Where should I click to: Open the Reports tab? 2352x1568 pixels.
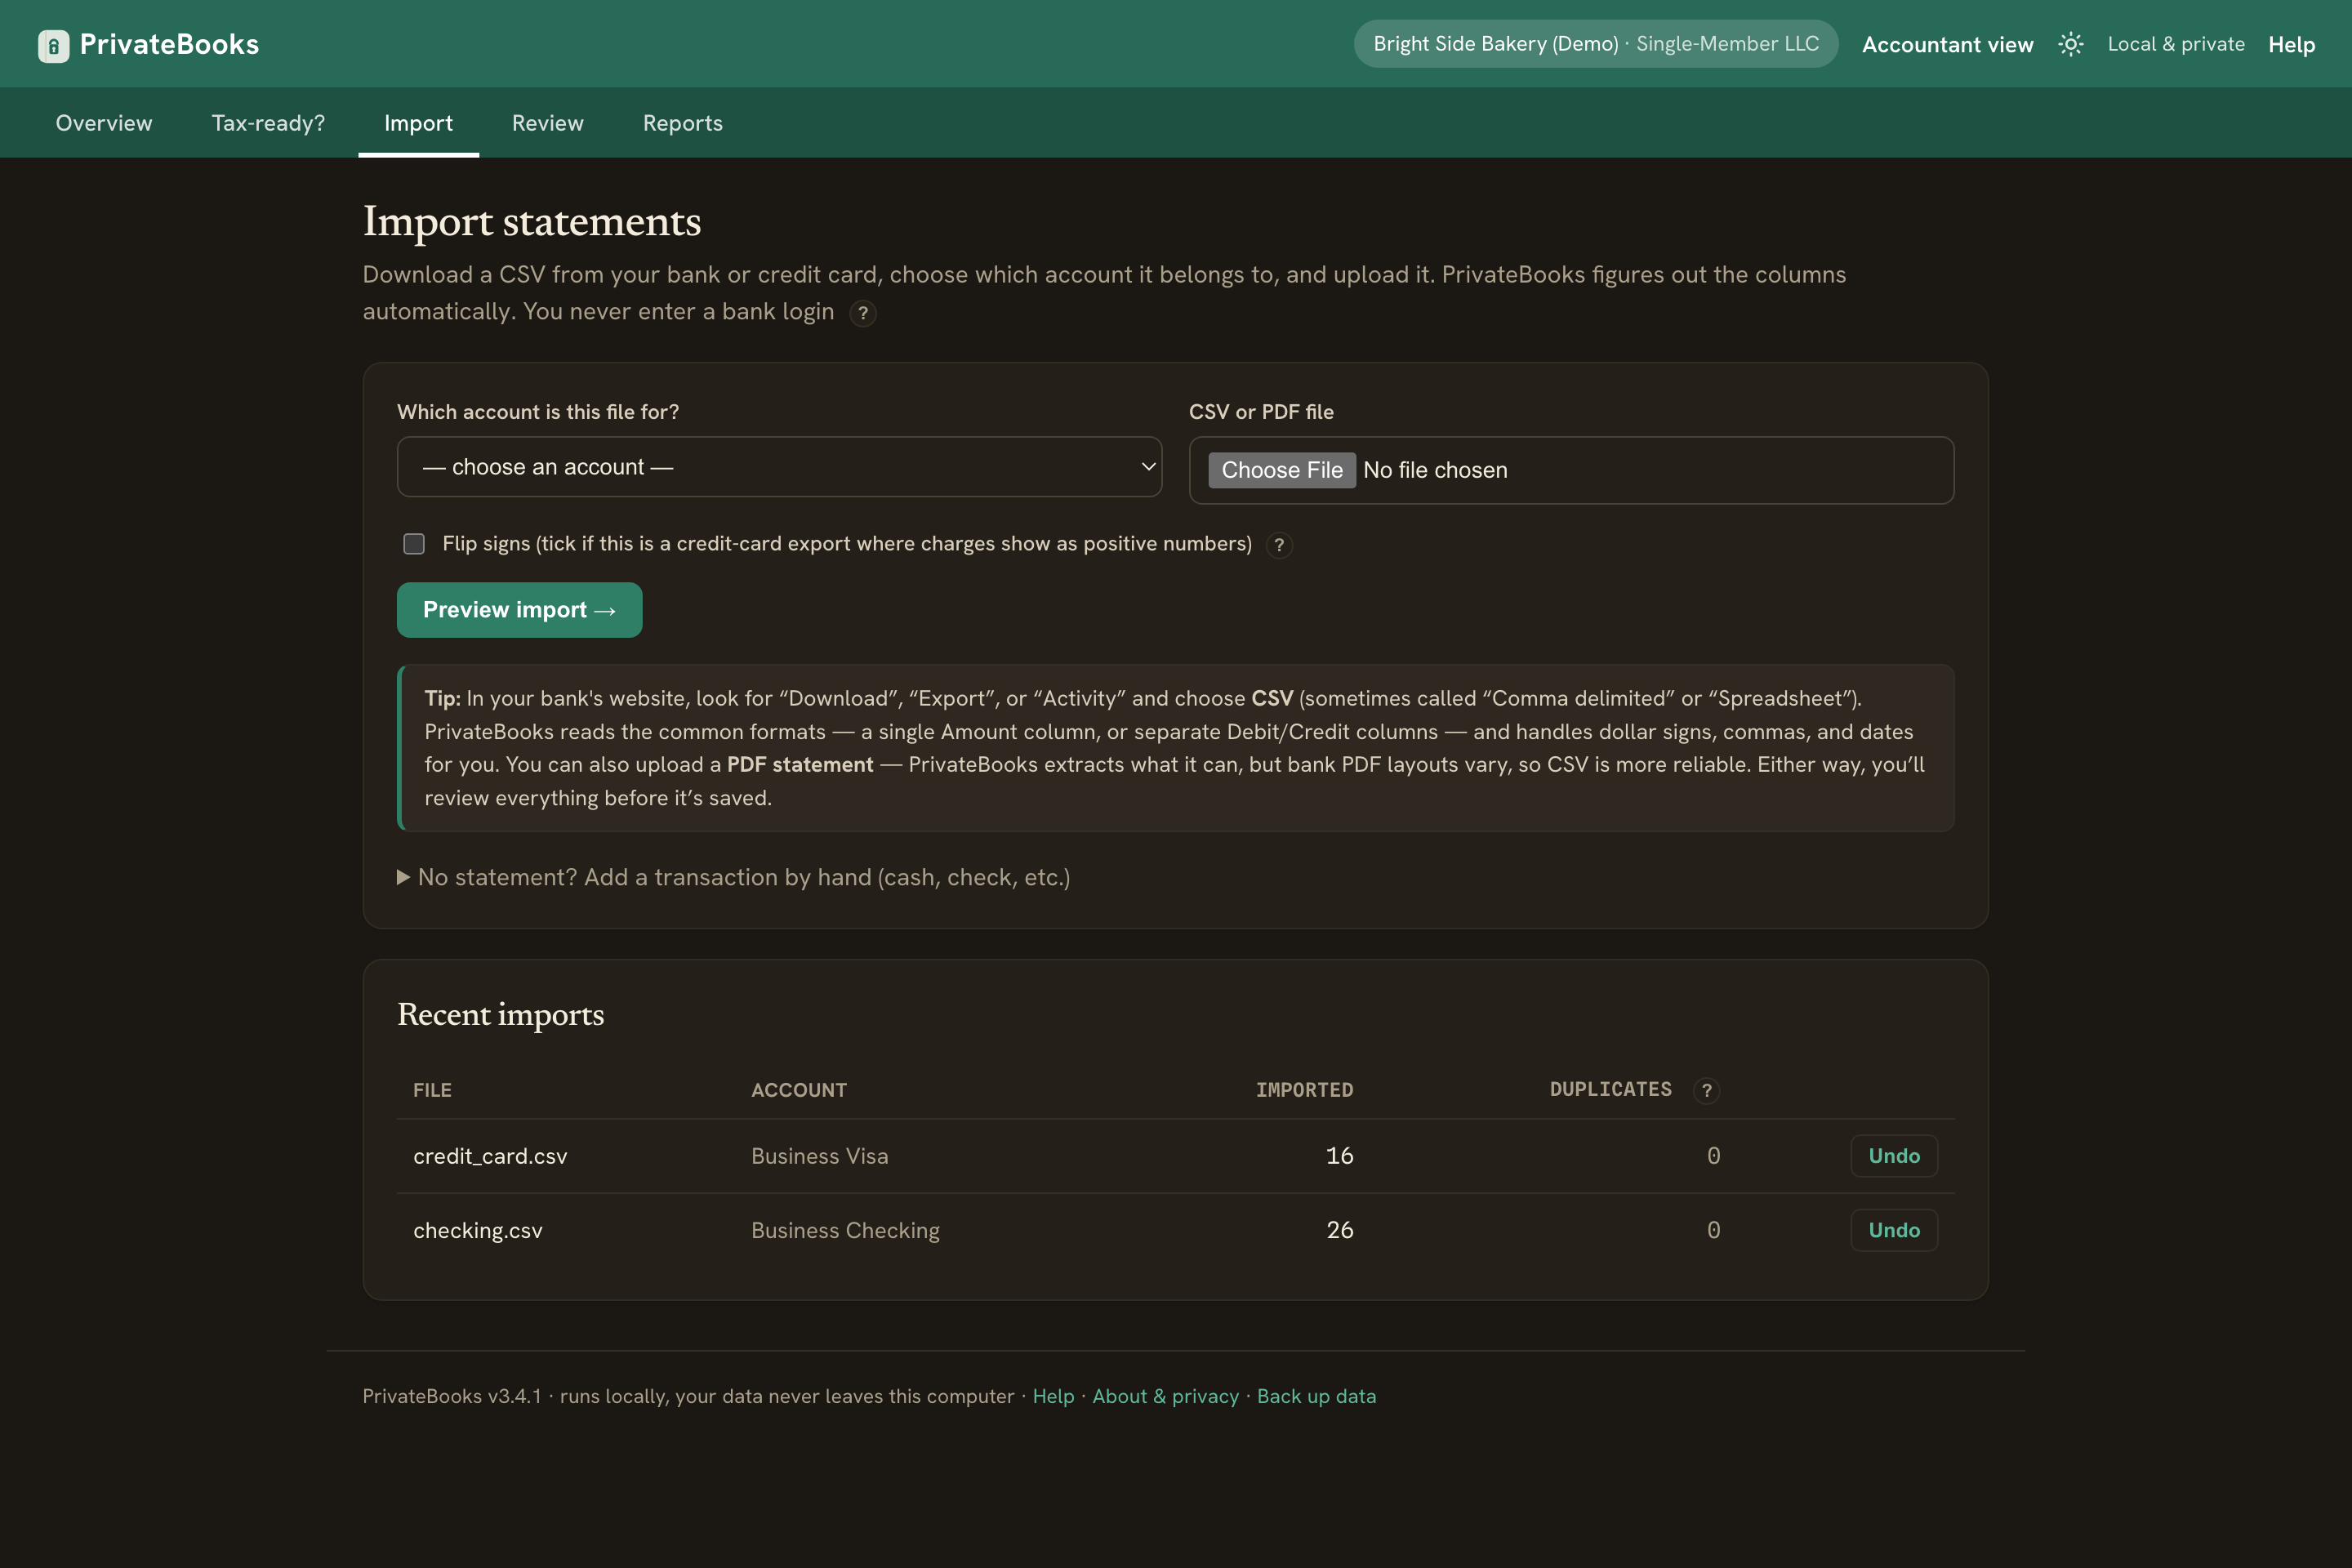tap(683, 123)
